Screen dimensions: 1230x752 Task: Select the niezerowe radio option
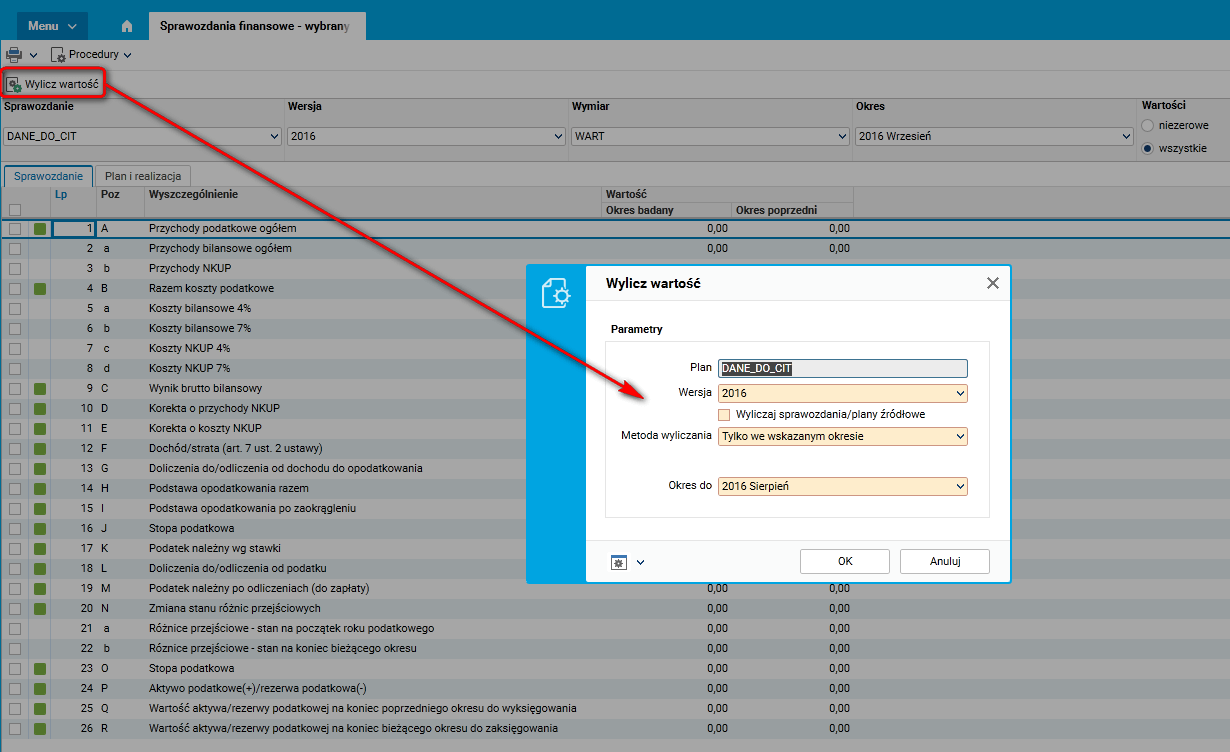pyautogui.click(x=1148, y=125)
